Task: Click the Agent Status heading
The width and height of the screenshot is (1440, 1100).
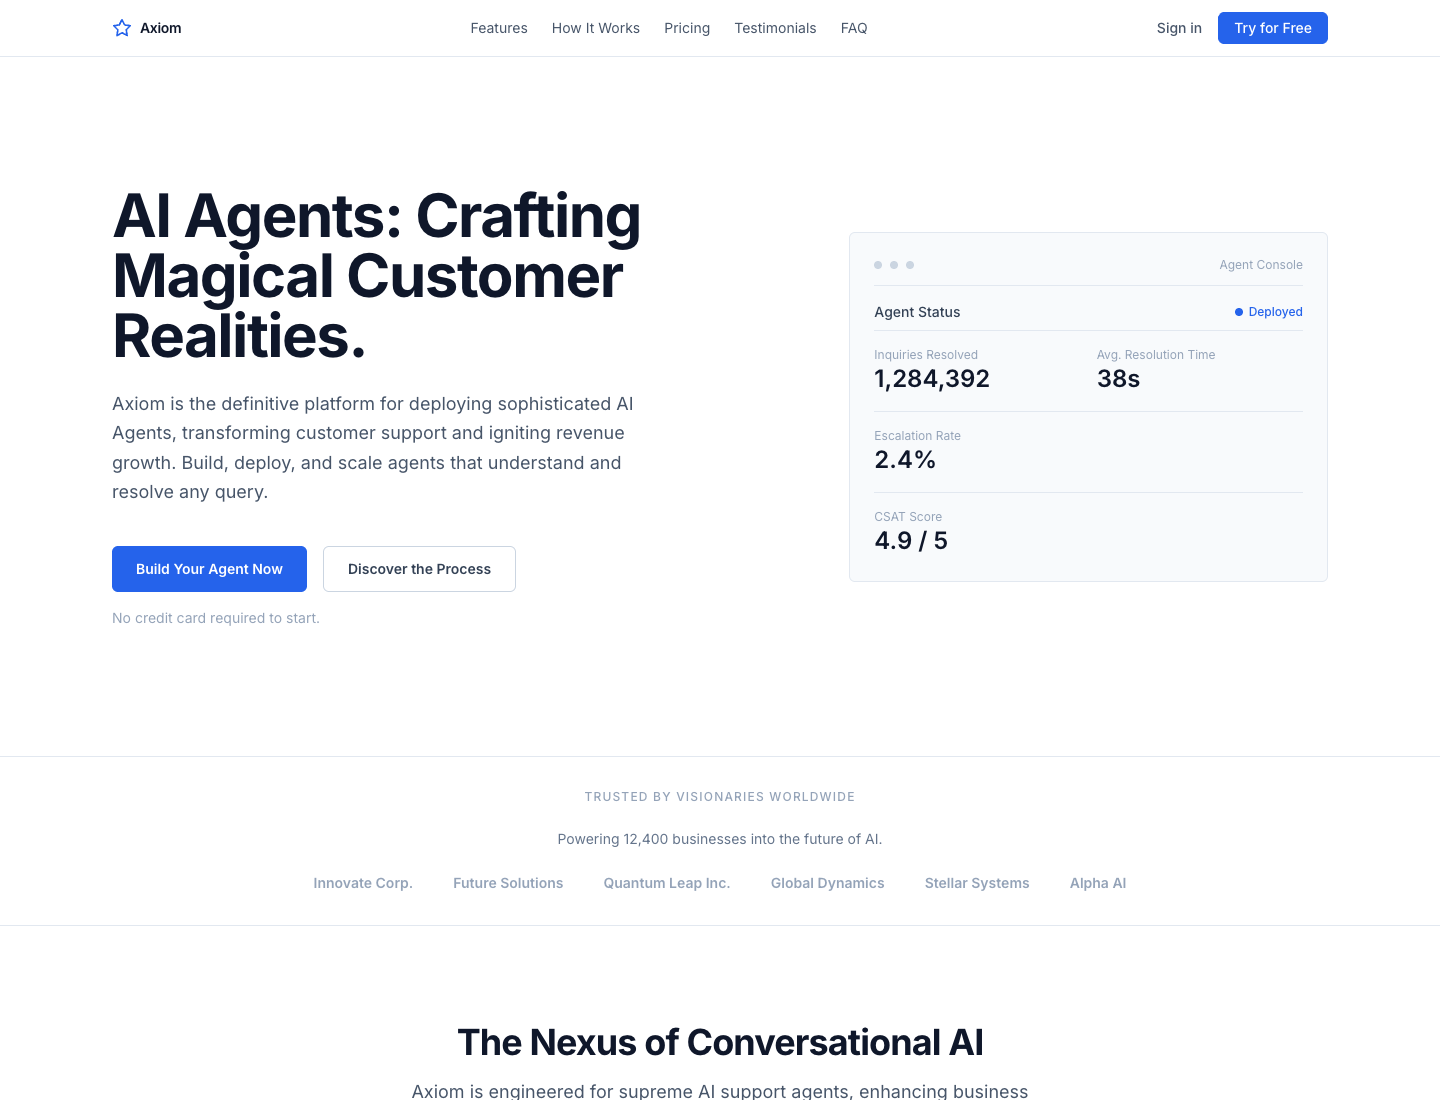Action: (x=917, y=312)
